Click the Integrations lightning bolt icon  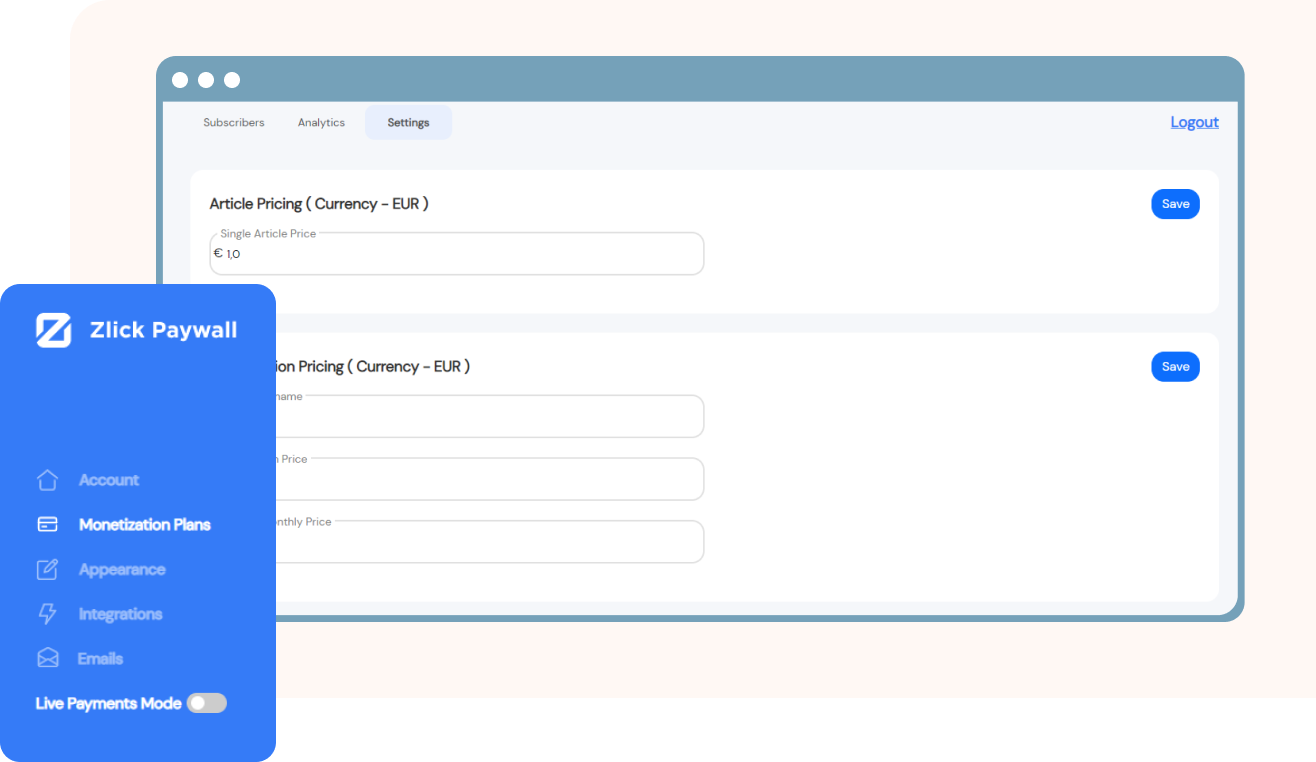tap(47, 614)
